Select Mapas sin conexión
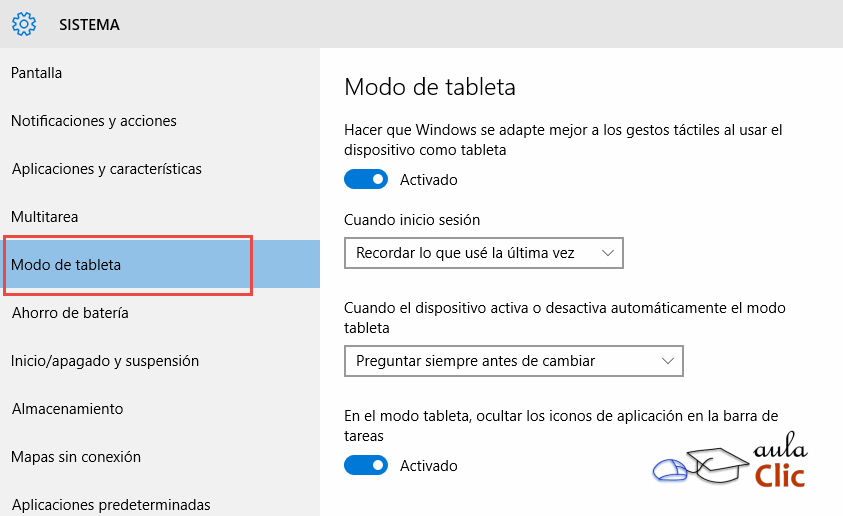 pyautogui.click(x=76, y=457)
